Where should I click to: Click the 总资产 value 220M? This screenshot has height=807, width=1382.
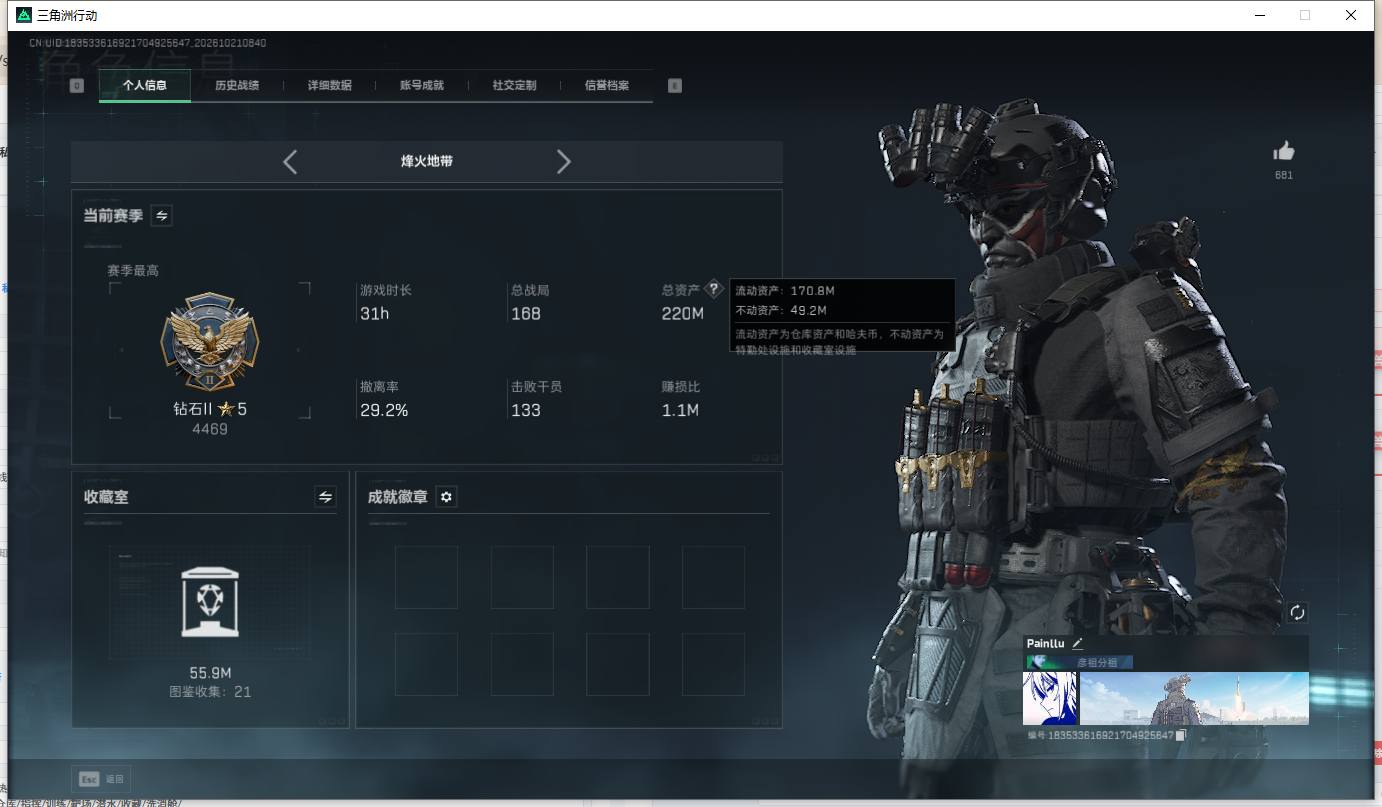[x=683, y=314]
